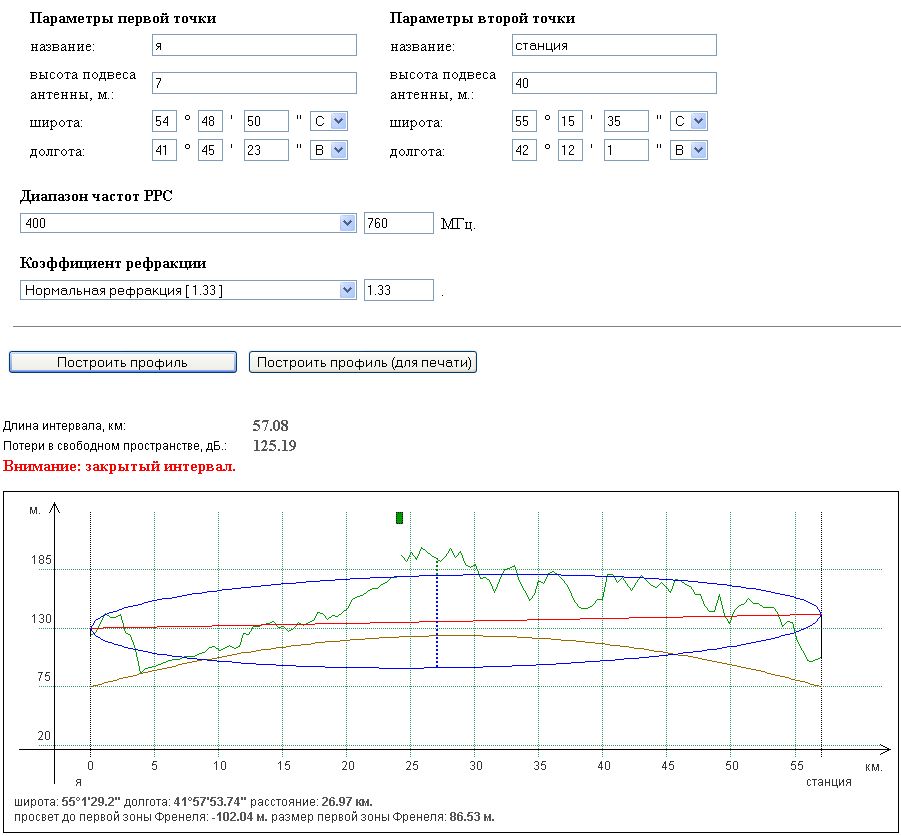Screen dimensions: 901x836
Task: Click the 'Параметры первой точки' heading
Action: [x=123, y=18]
